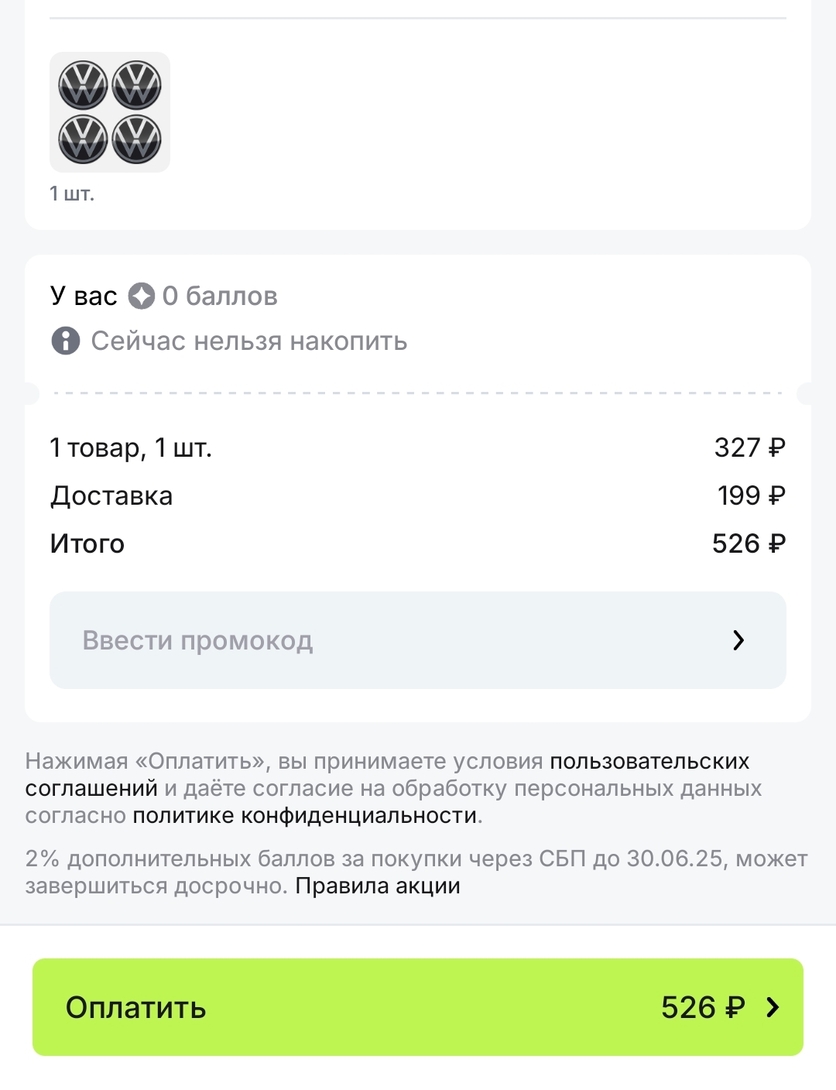This screenshot has height=1090, width=836.
Task: Tap the bold 526 ₽ total in summary
Action: pyautogui.click(x=748, y=544)
